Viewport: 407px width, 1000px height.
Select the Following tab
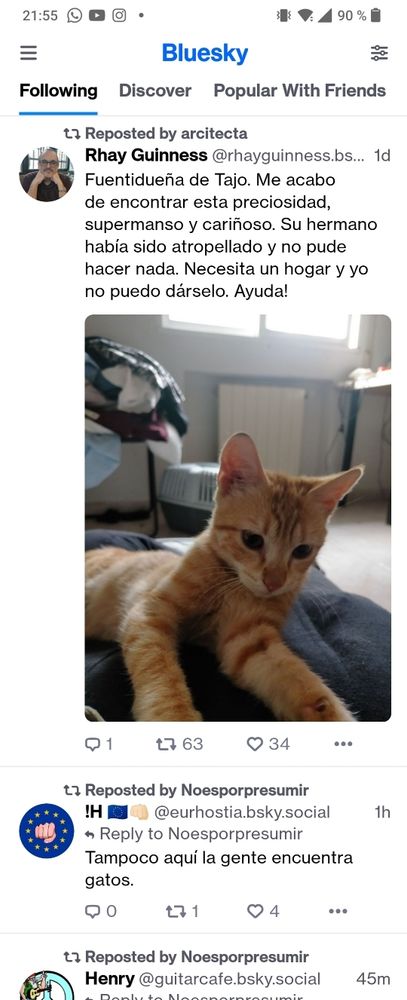coord(58,91)
